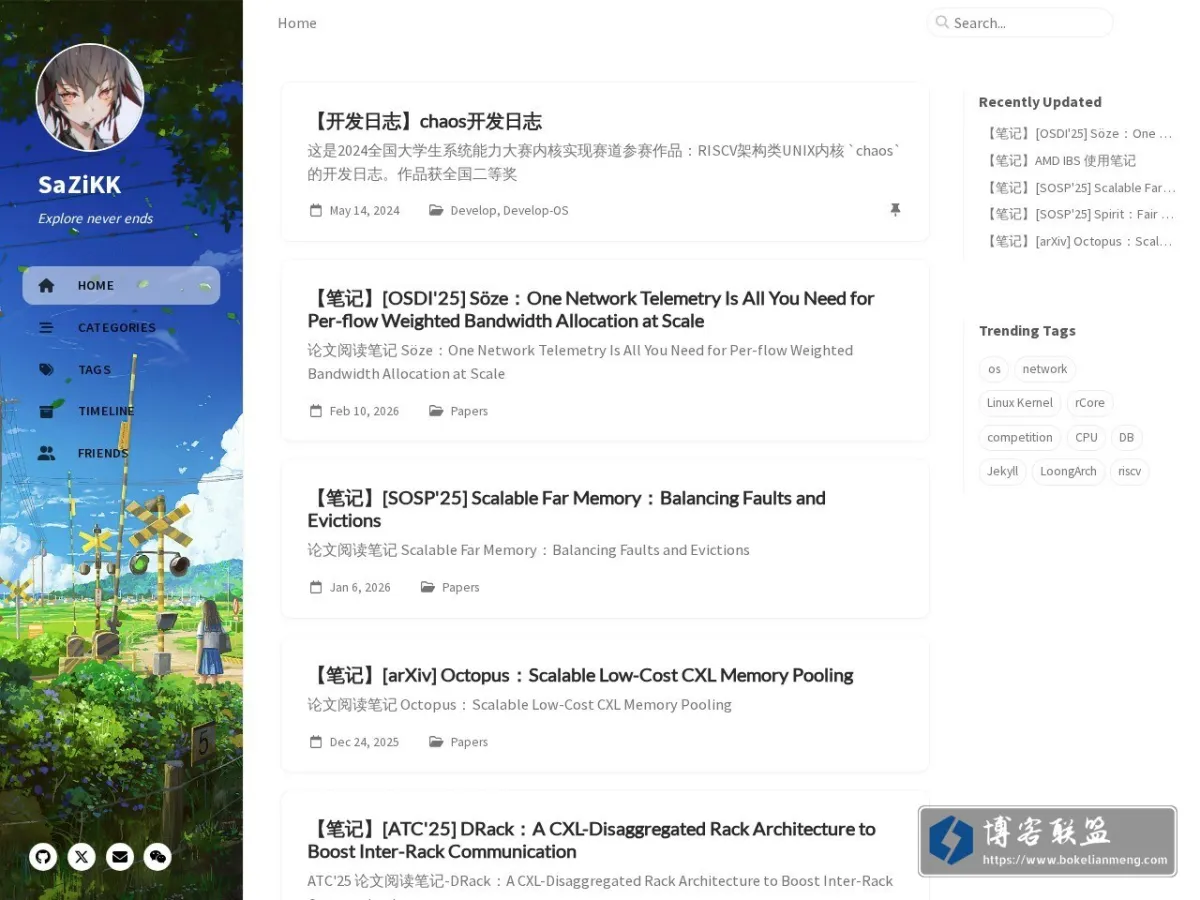Click the stacked-lines icon beside CATEGORIES
This screenshot has height=900, width=1200.
tap(46, 327)
